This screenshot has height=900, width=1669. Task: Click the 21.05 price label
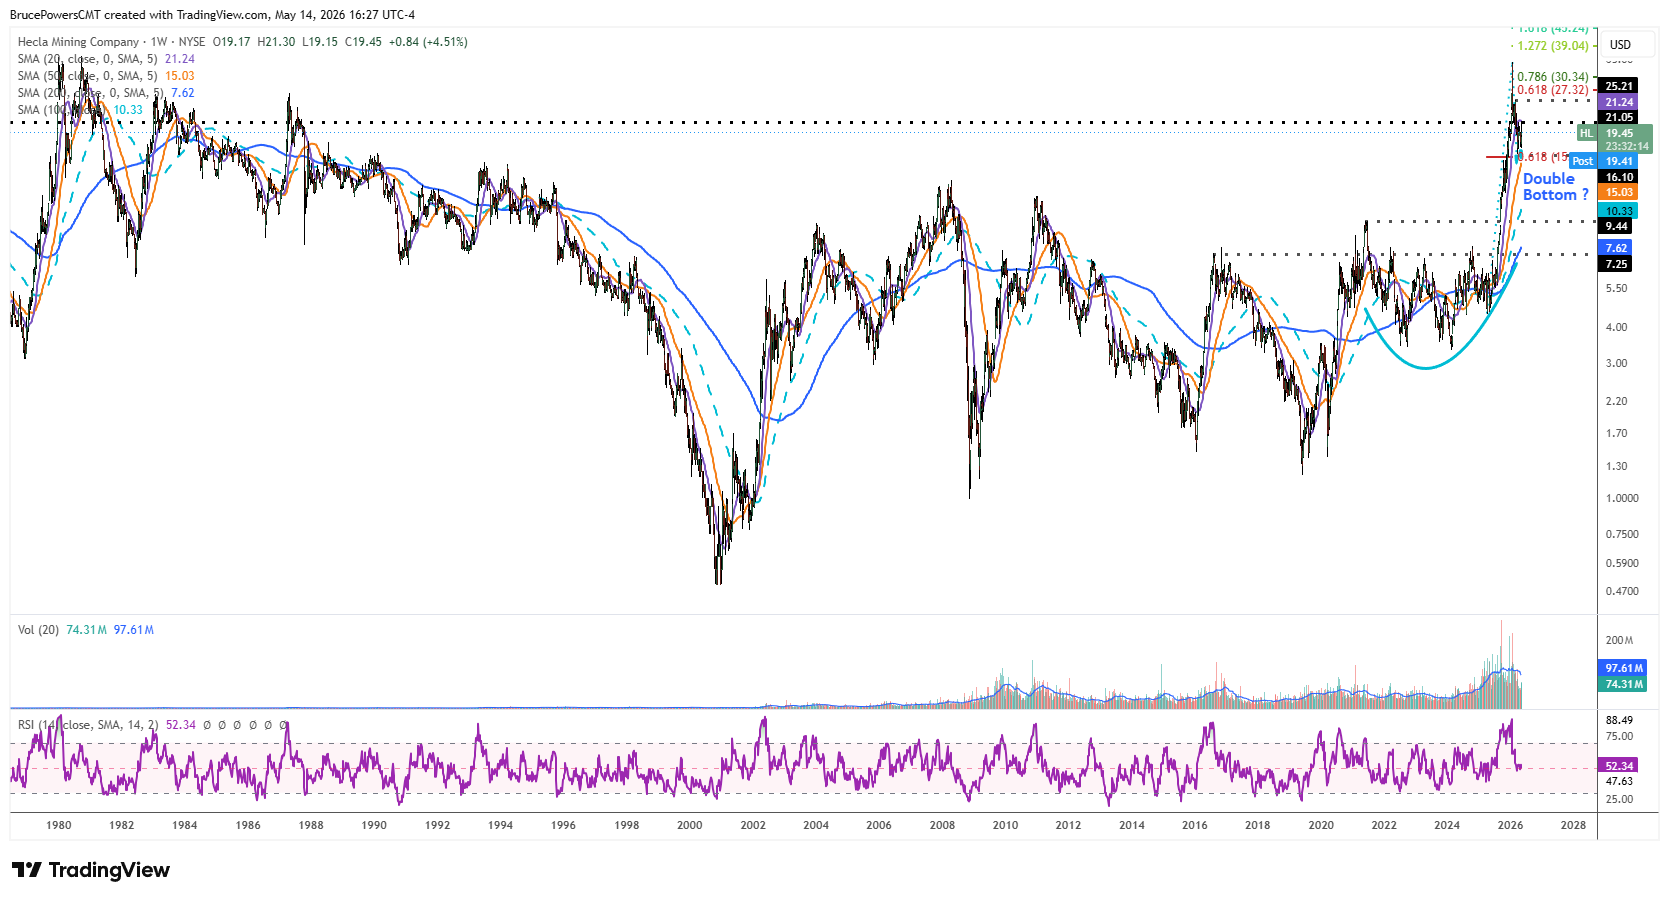coord(1618,118)
